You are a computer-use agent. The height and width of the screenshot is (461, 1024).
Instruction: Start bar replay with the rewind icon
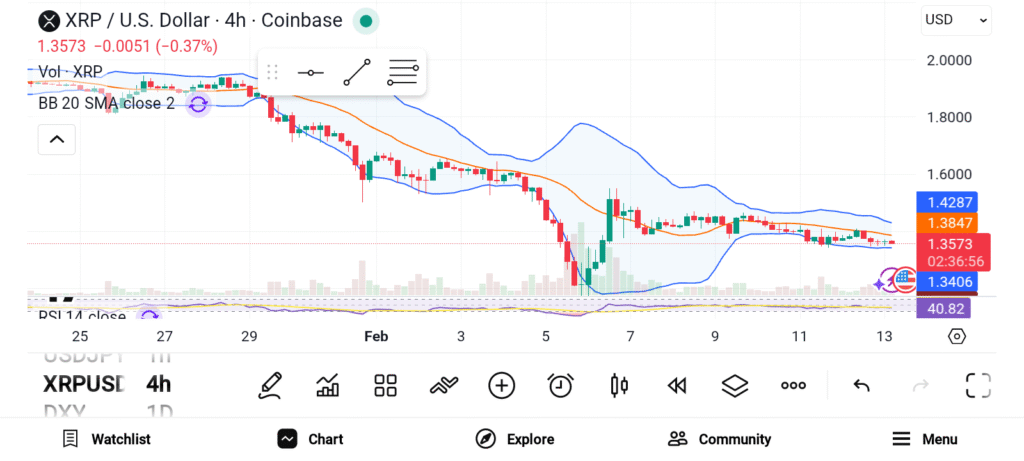pyautogui.click(x=677, y=385)
